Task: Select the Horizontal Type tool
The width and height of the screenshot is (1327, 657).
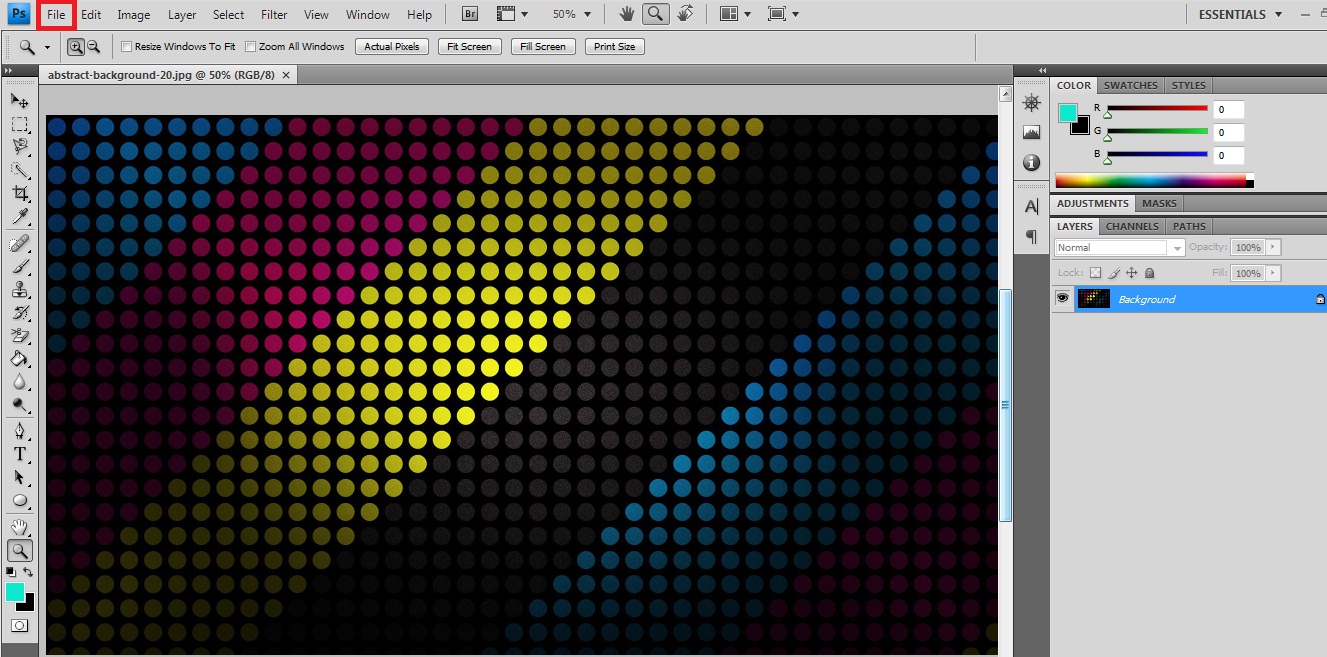Action: pyautogui.click(x=20, y=454)
